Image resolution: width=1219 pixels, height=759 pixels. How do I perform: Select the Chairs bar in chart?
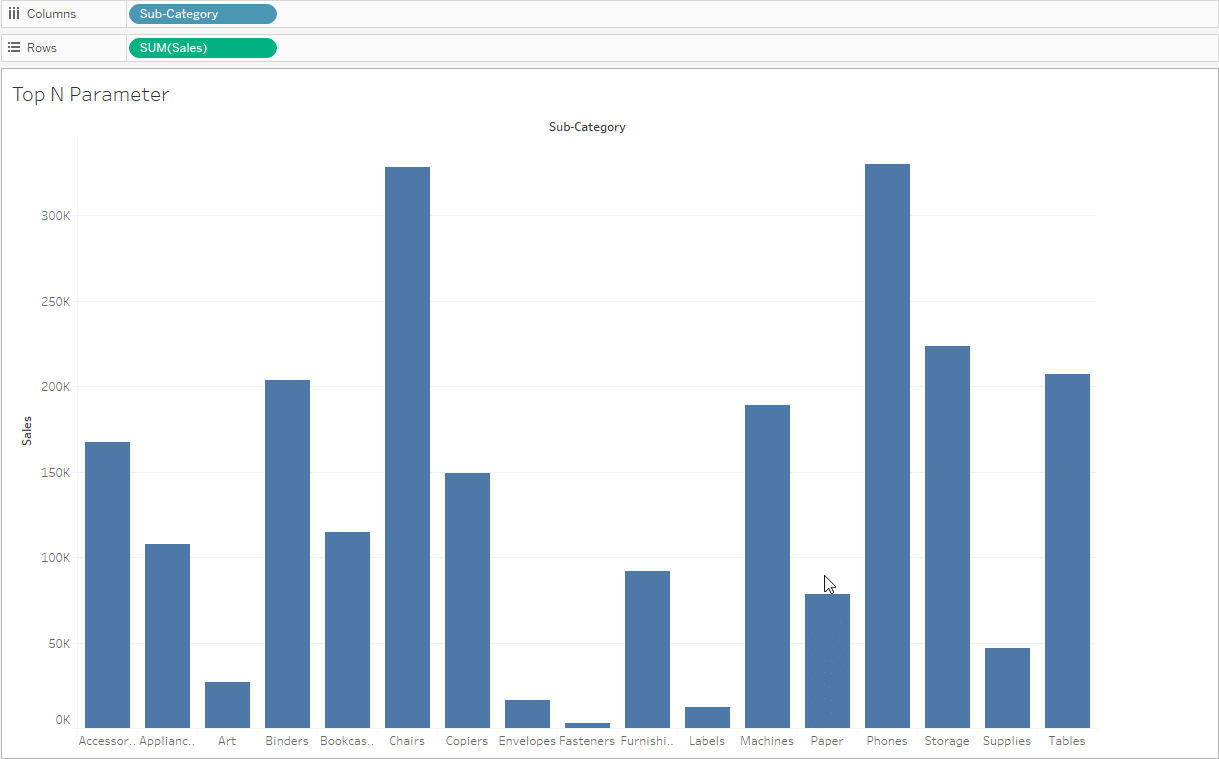pos(407,447)
